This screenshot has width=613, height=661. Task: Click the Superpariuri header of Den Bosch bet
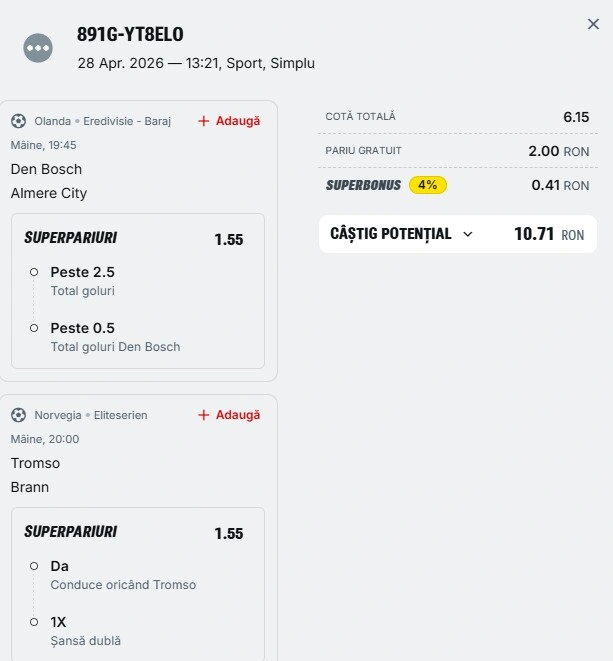[71, 238]
